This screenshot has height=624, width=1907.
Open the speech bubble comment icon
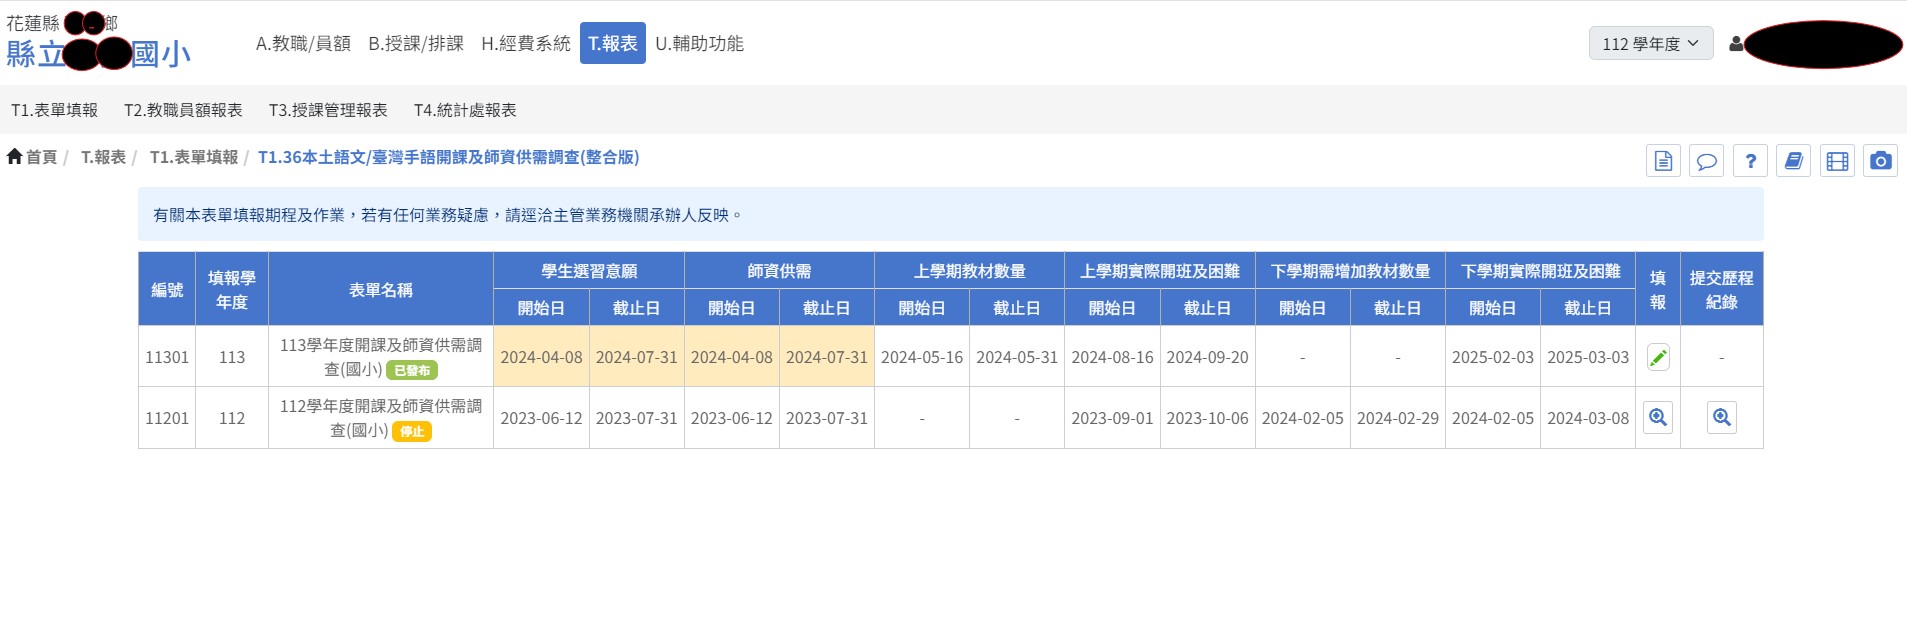[x=1706, y=161]
